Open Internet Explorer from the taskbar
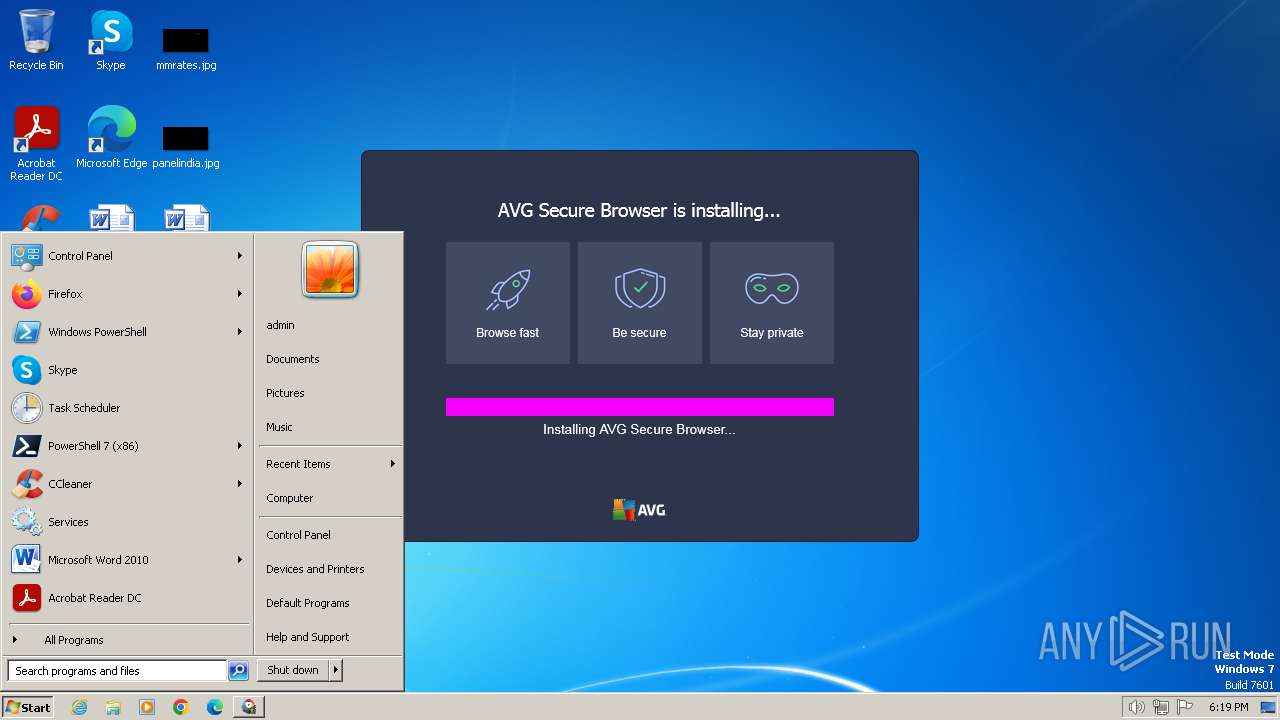The width and height of the screenshot is (1280, 720). [79, 707]
